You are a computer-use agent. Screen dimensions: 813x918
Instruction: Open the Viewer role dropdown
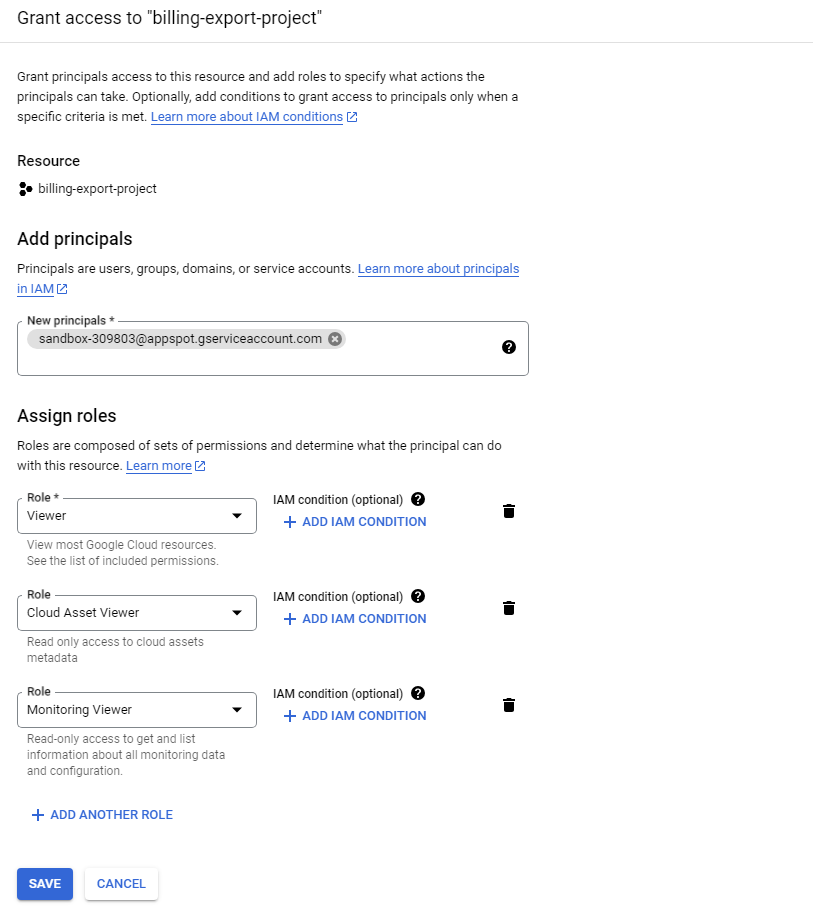pos(137,516)
